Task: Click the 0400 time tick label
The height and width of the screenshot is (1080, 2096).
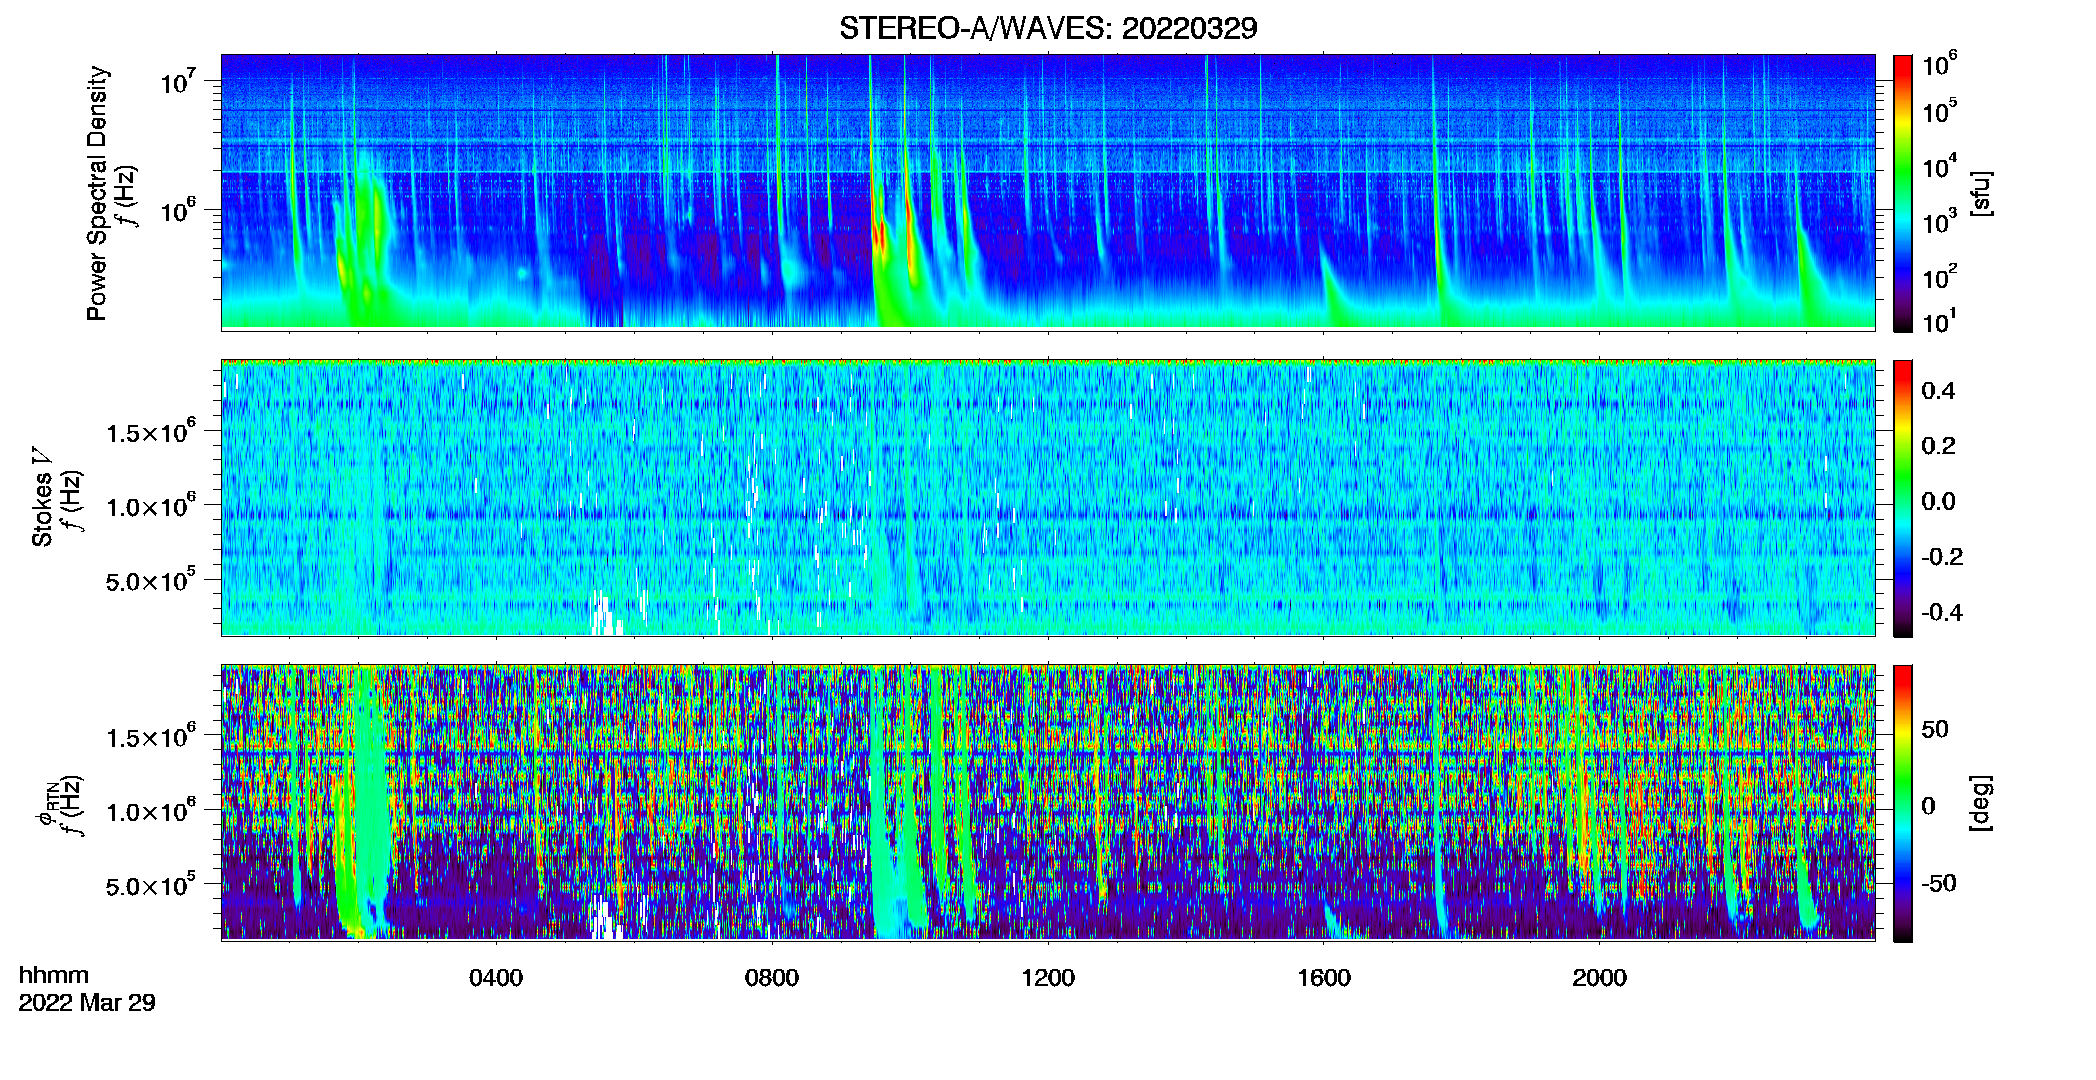Action: 496,978
